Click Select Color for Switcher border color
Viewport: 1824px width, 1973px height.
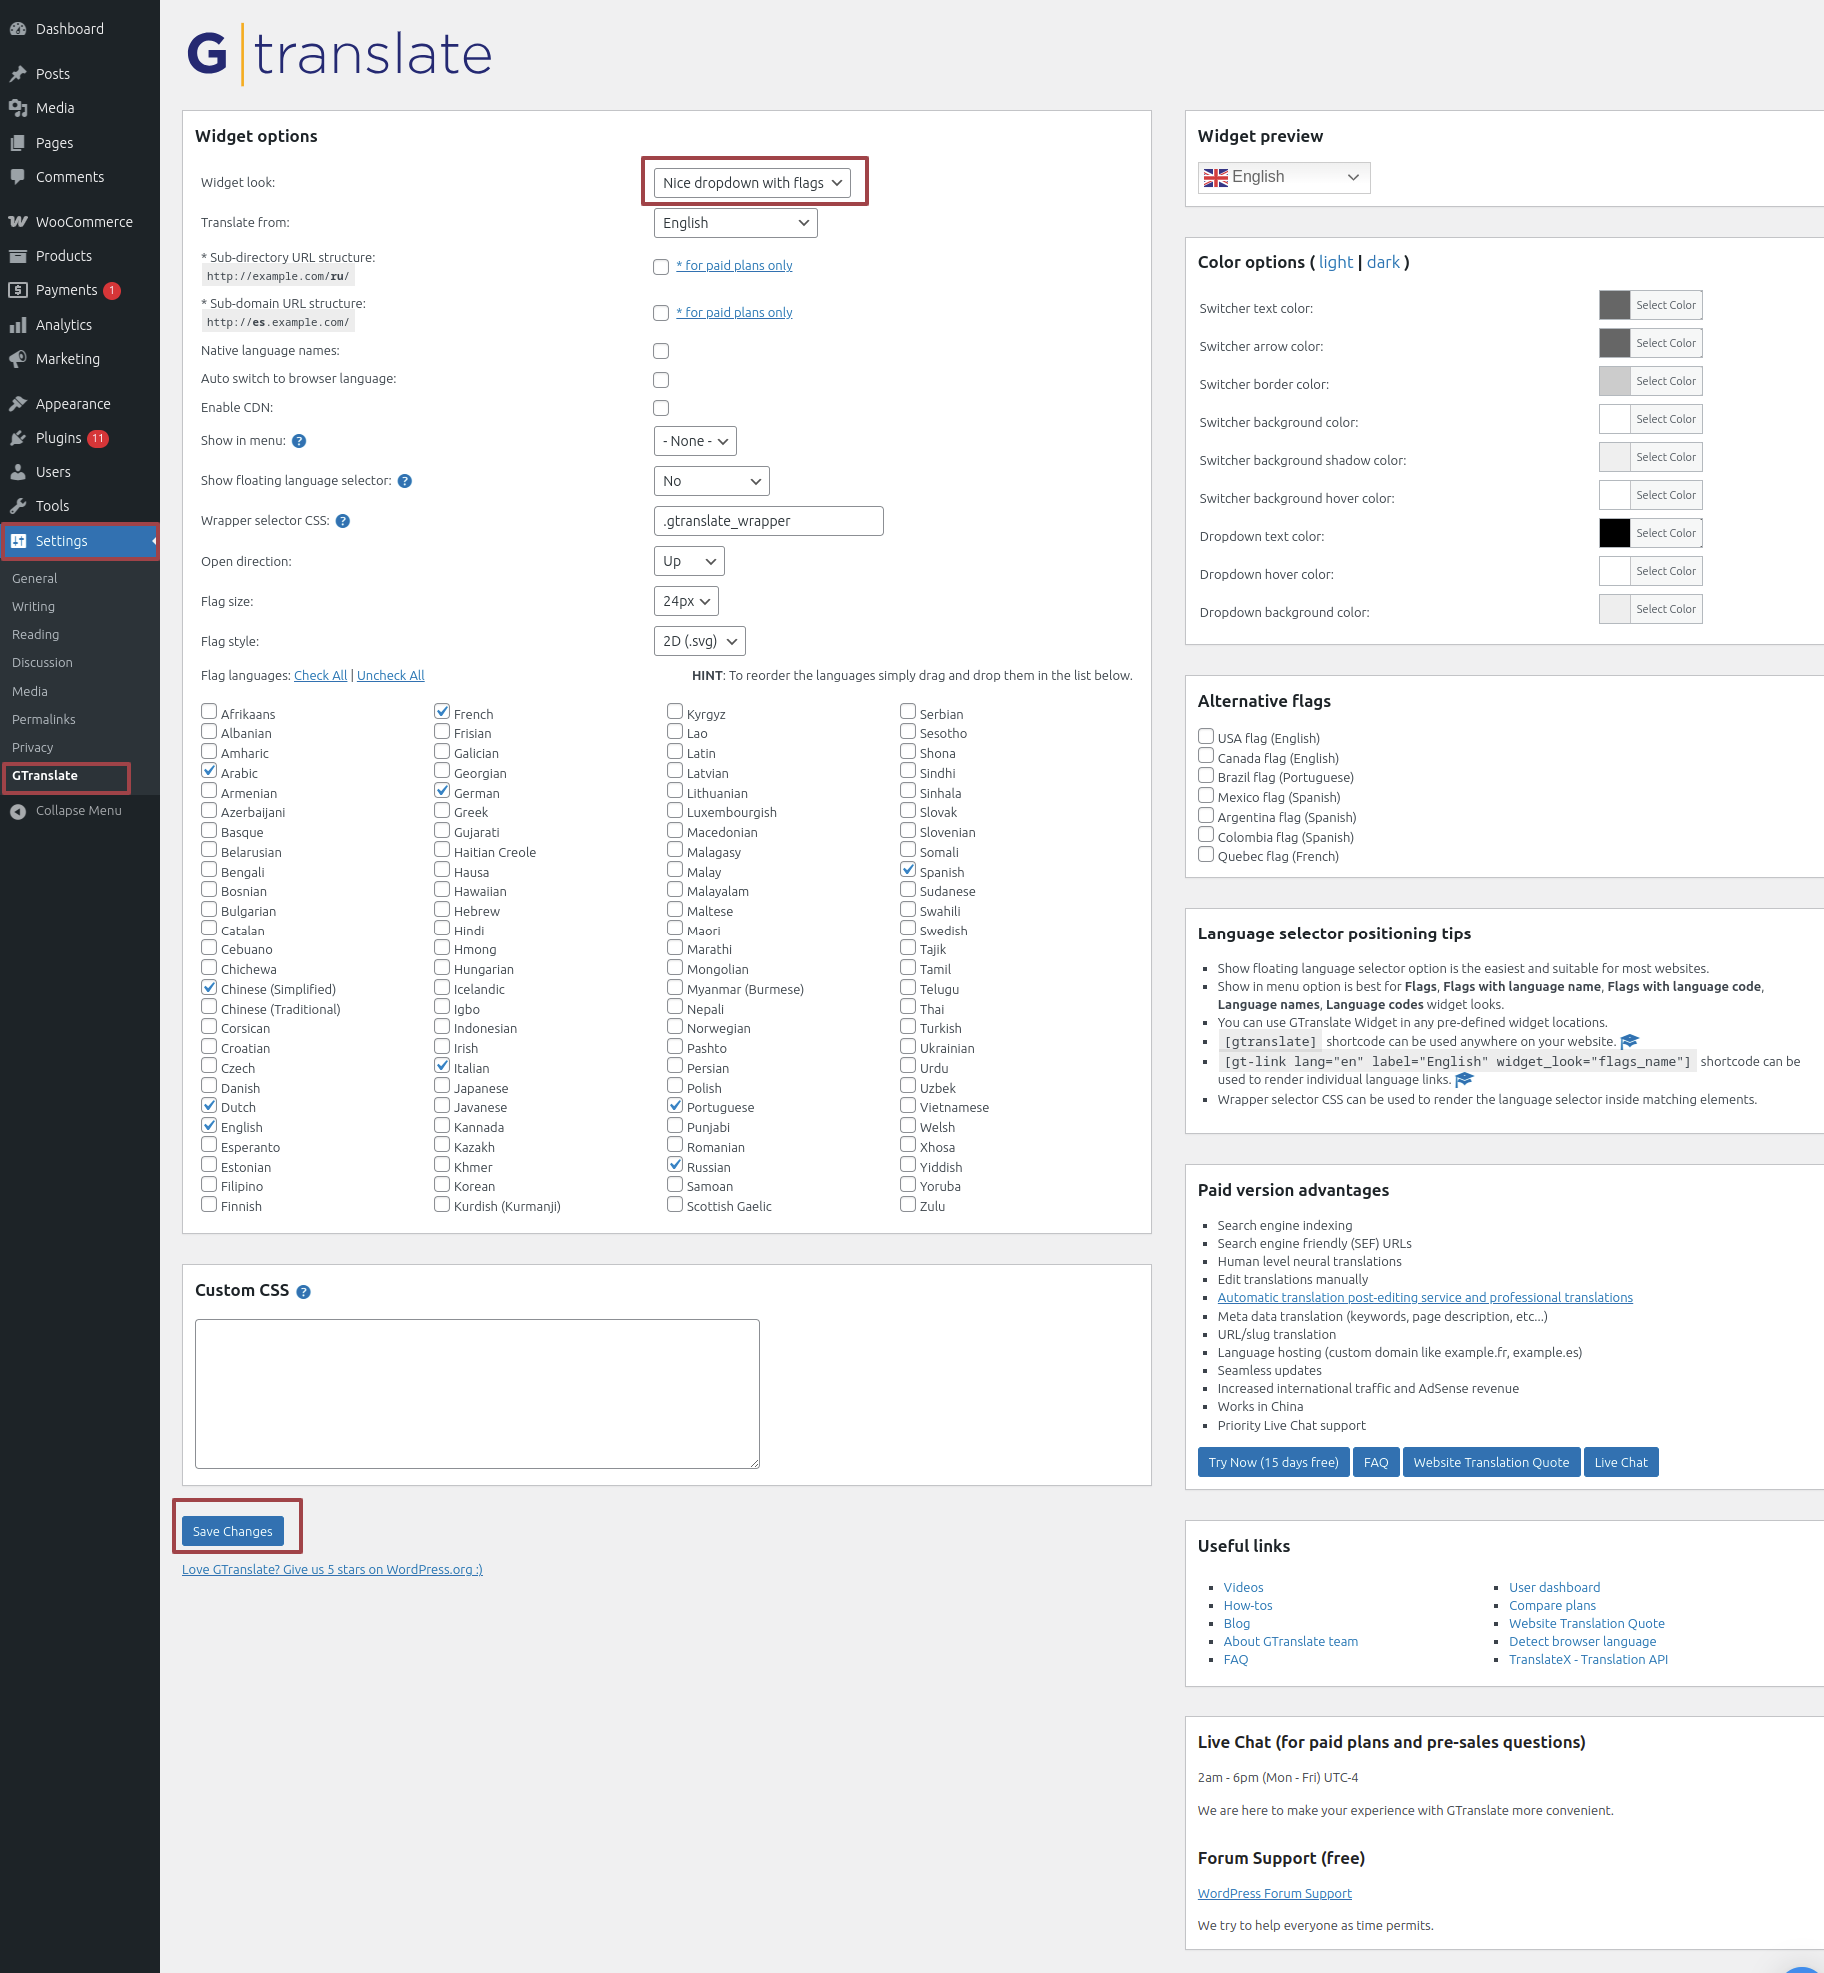(x=1666, y=381)
